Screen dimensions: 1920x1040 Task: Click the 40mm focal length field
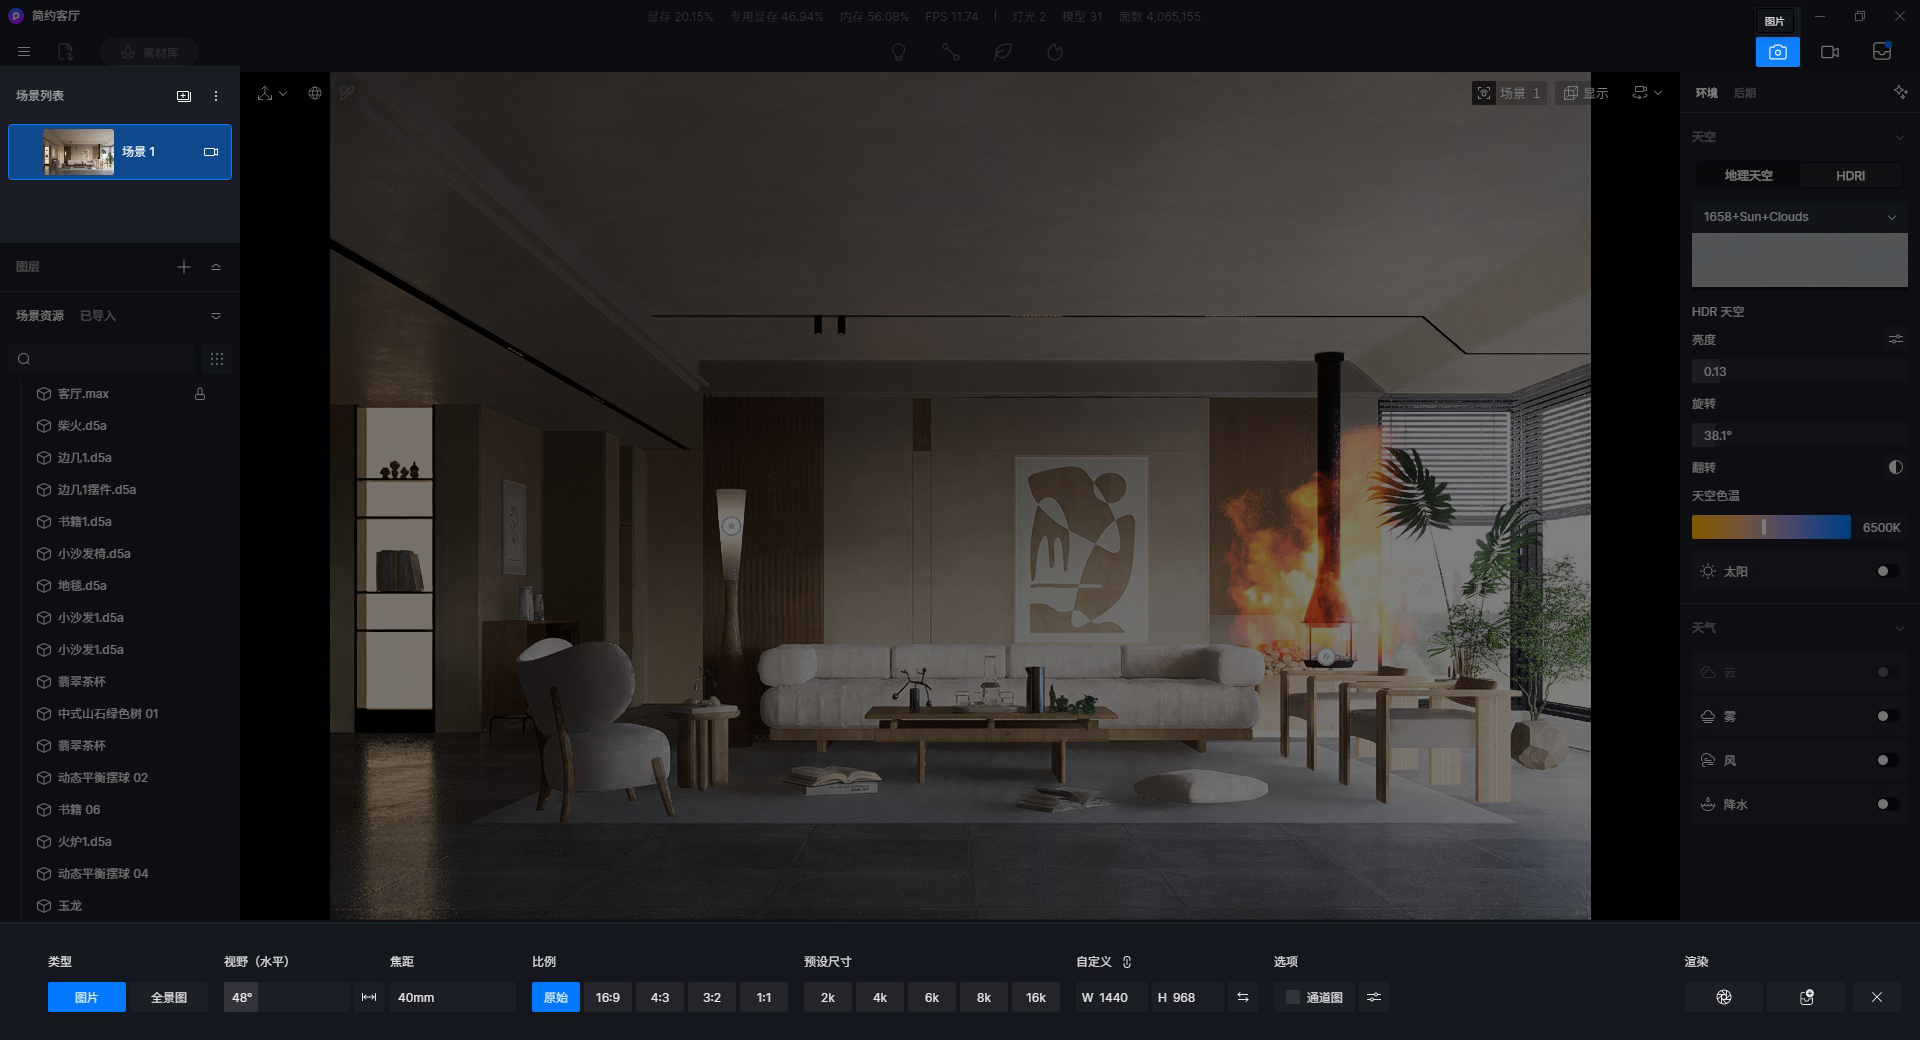[452, 997]
